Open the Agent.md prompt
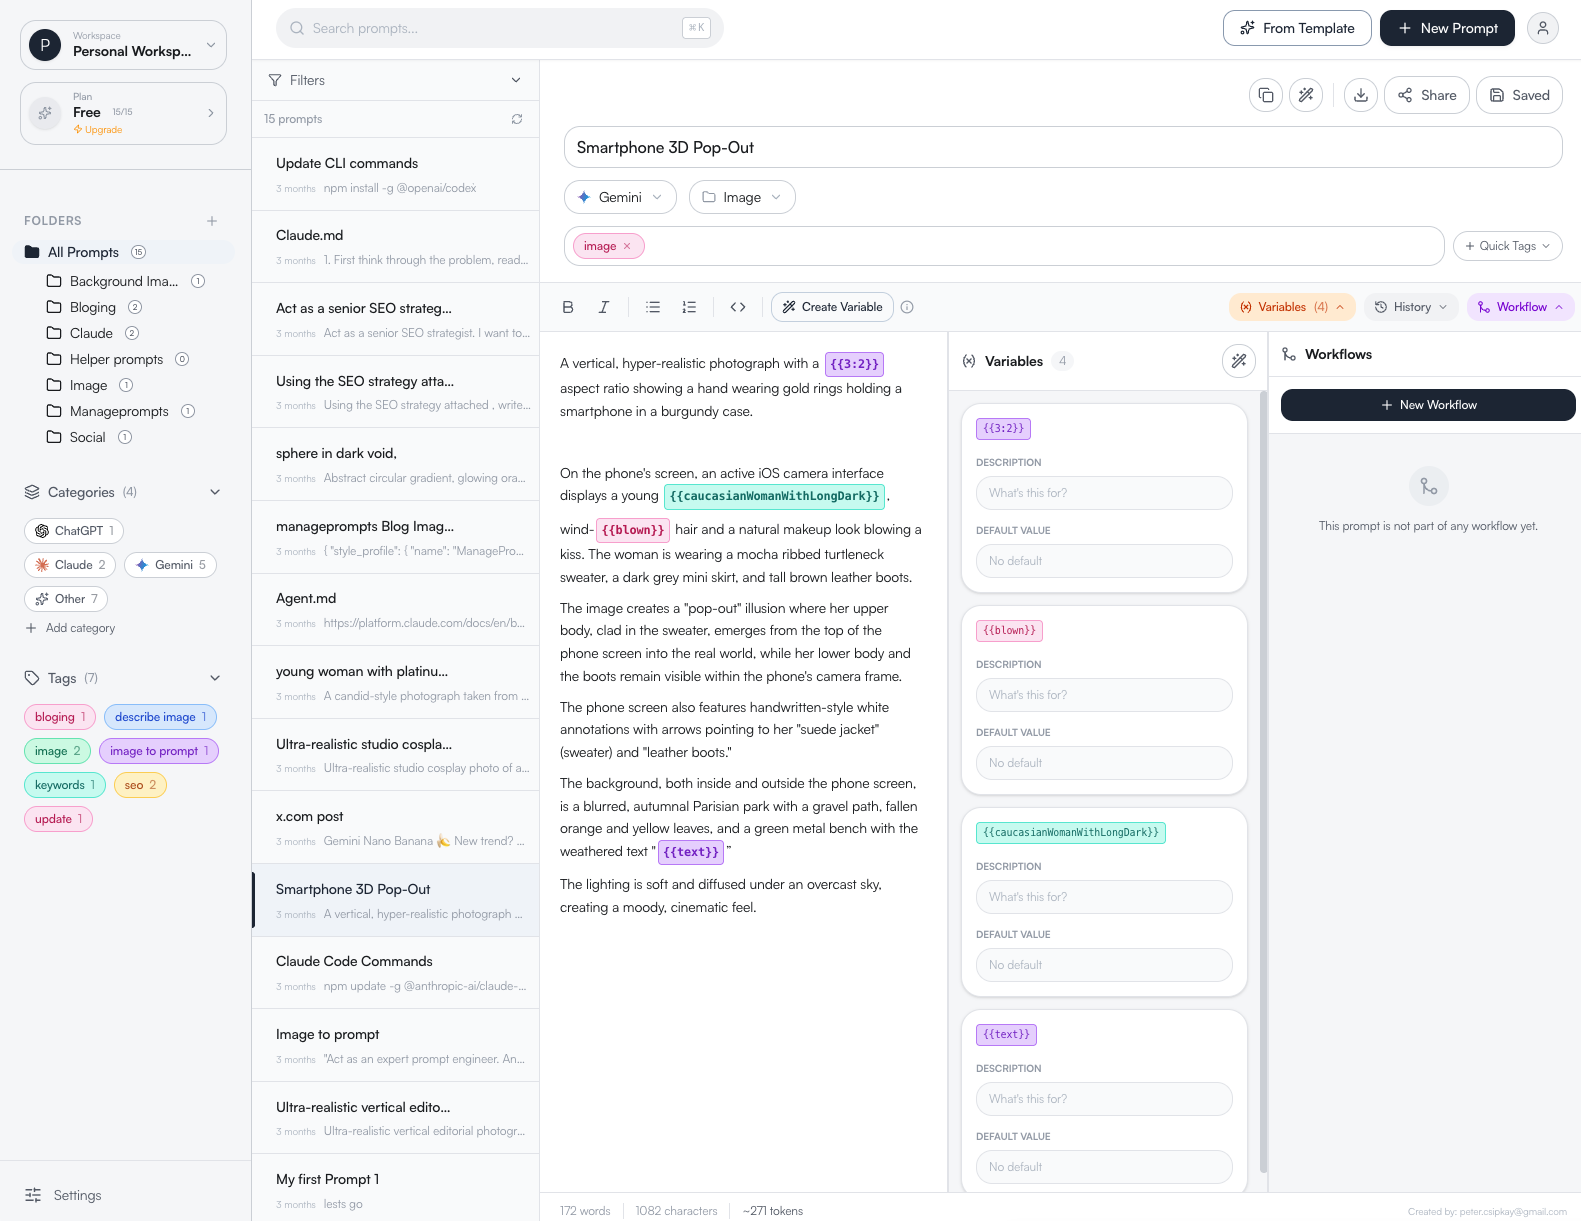Viewport: 1581px width, 1221px height. [395, 610]
